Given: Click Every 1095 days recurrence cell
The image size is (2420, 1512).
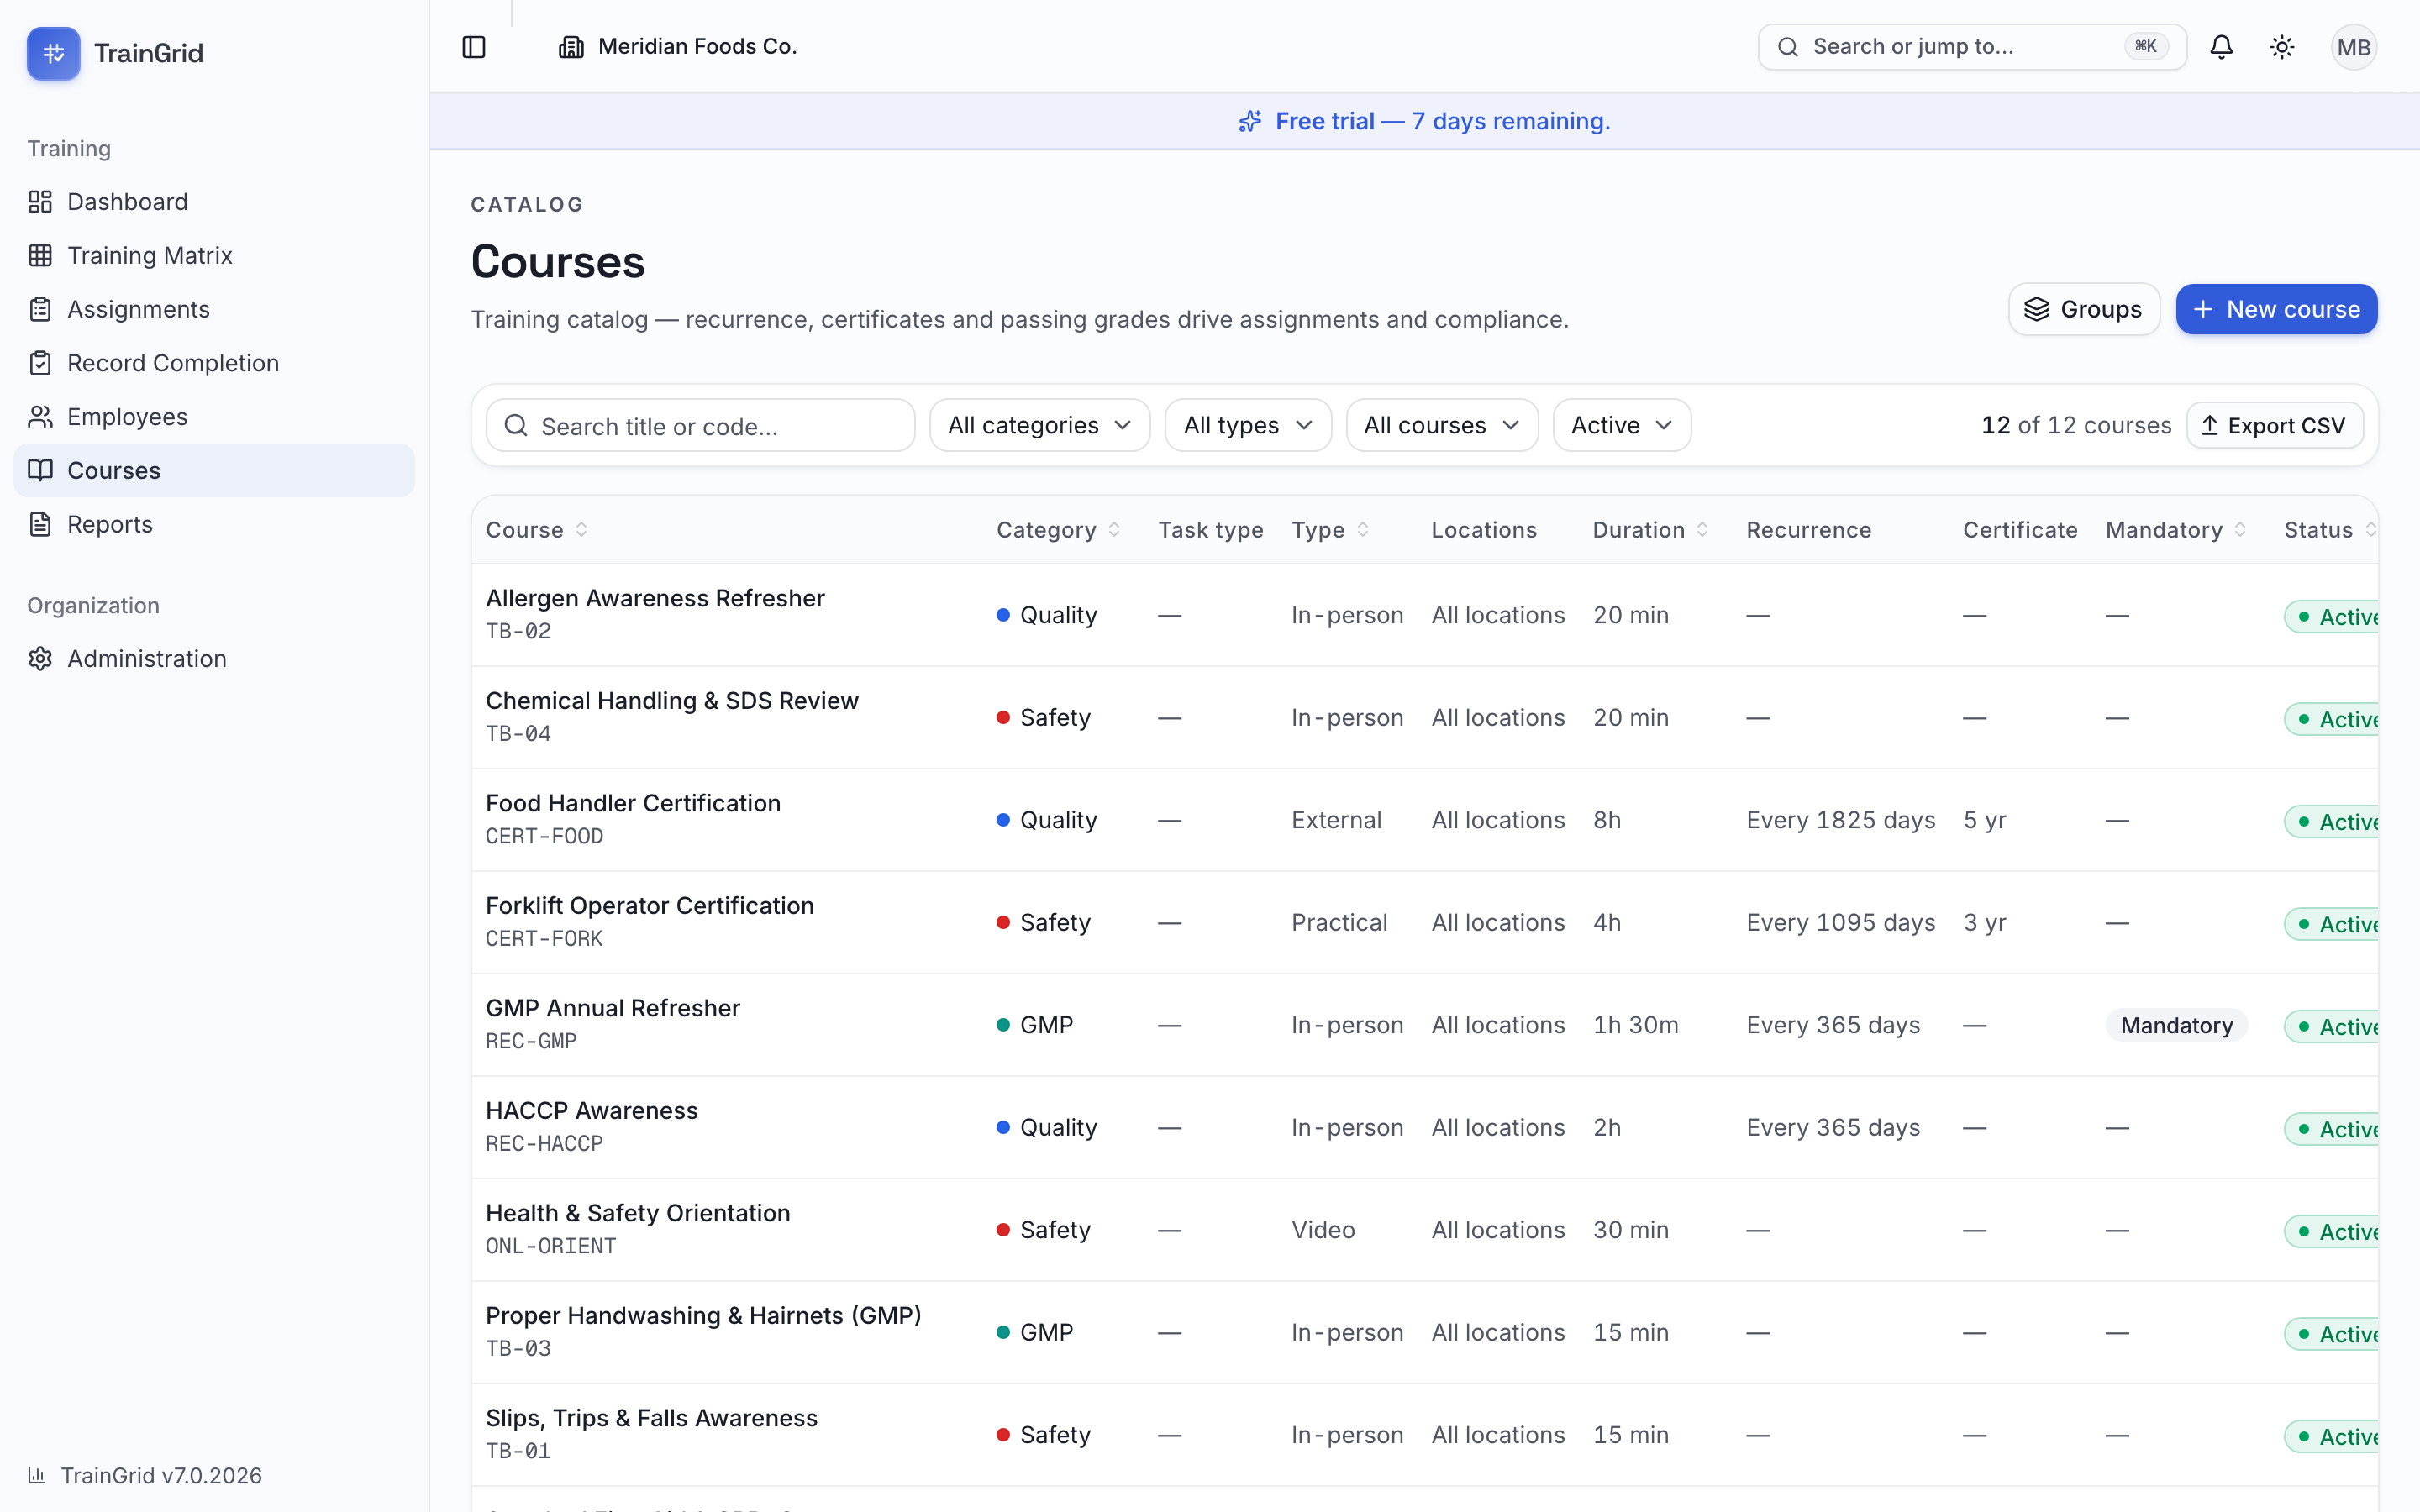Looking at the screenshot, I should (x=1841, y=923).
